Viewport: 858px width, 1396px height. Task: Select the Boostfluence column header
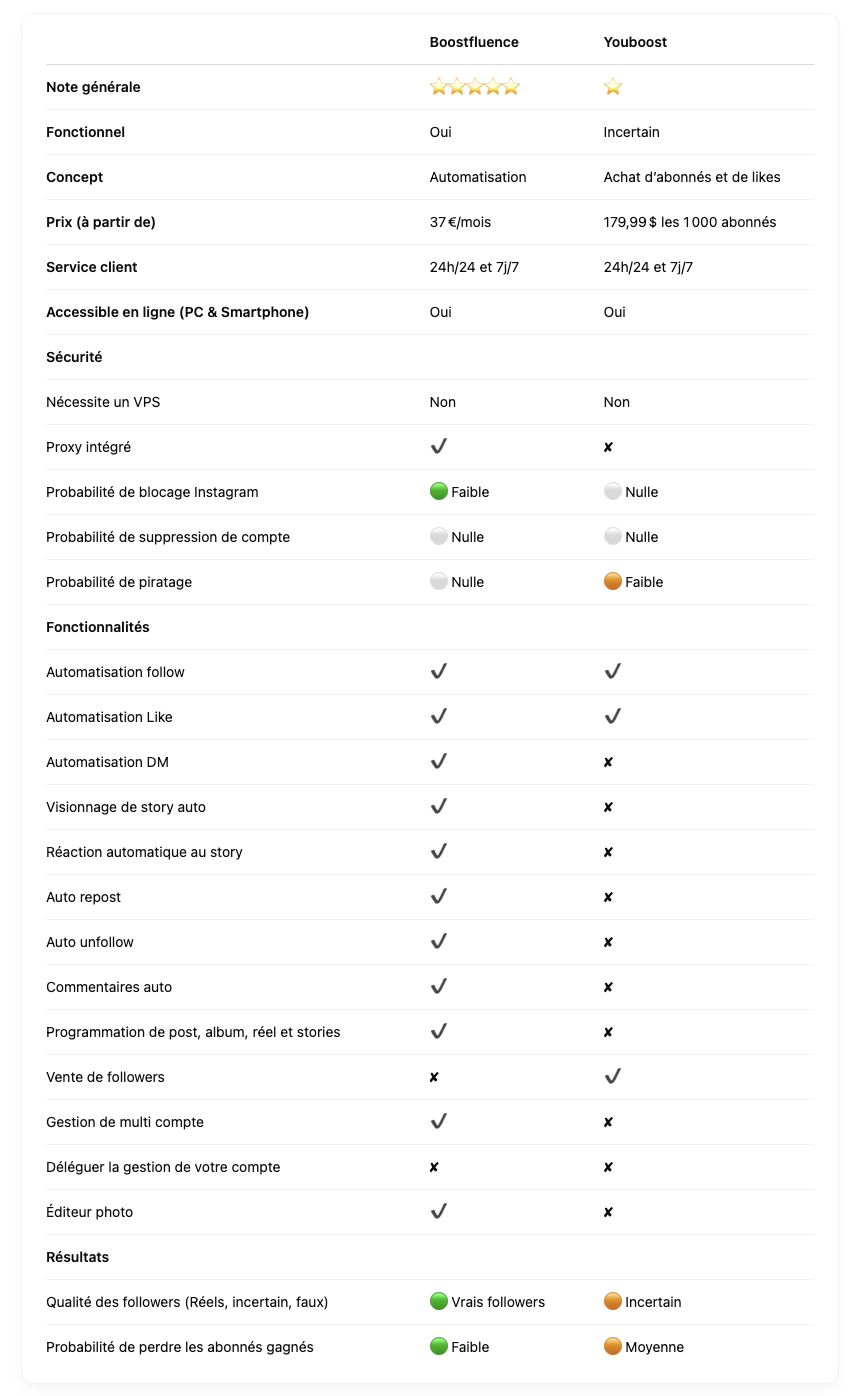coord(474,42)
